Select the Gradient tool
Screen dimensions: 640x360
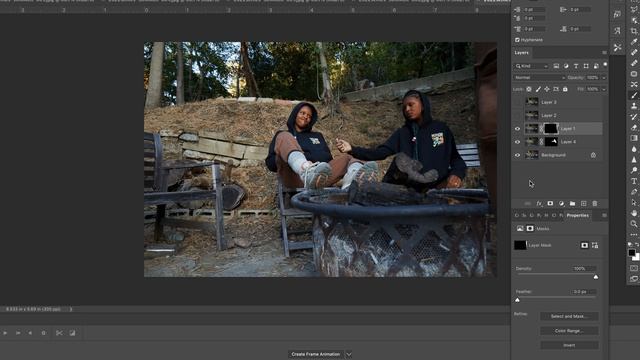(x=634, y=138)
